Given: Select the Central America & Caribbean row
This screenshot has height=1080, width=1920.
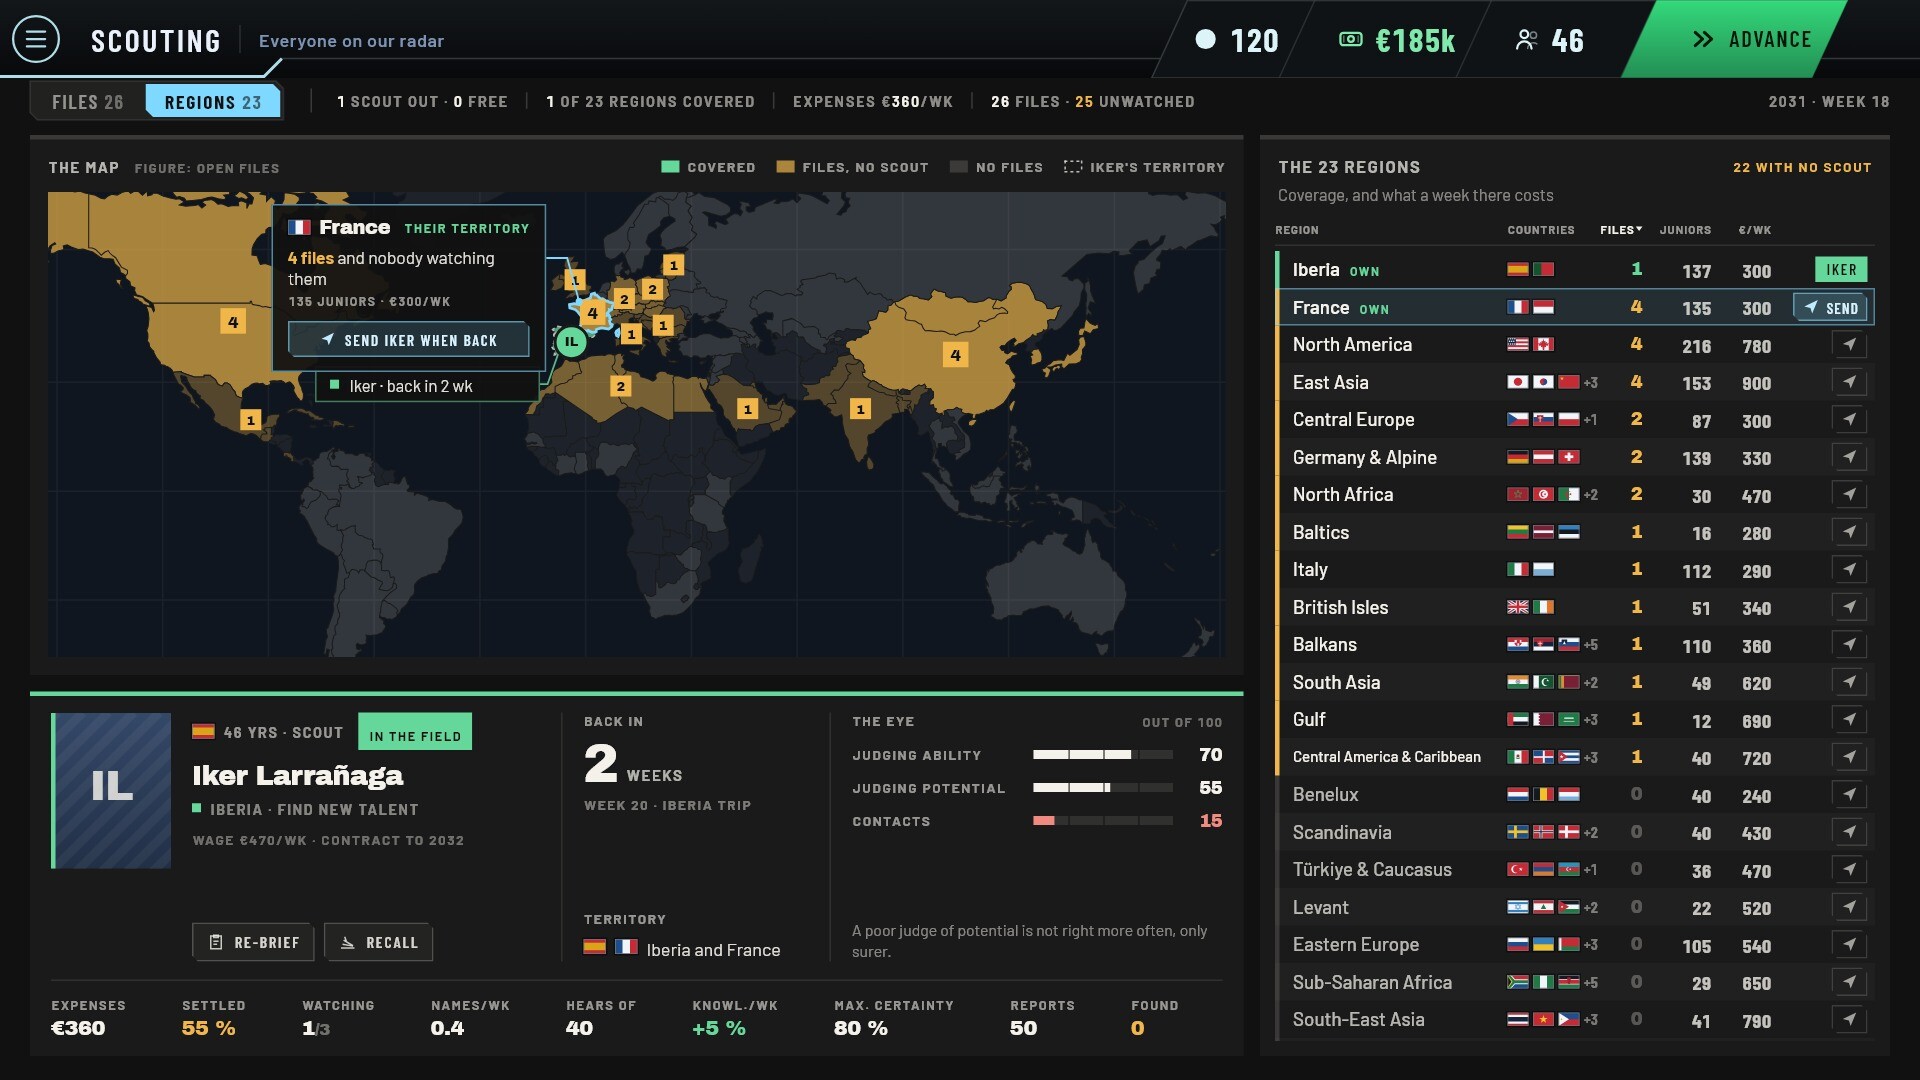Looking at the screenshot, I should pos(1575,757).
